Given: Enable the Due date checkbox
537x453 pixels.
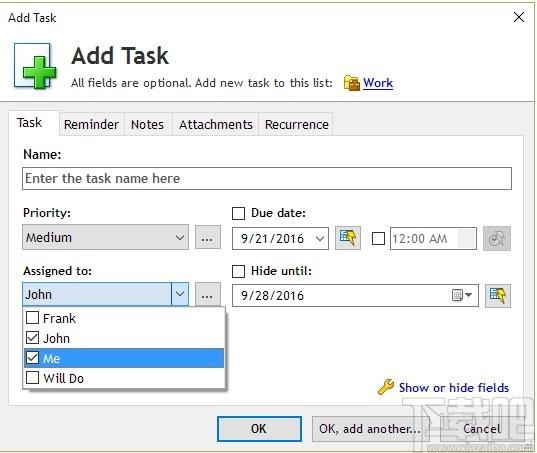Looking at the screenshot, I should tap(238, 213).
